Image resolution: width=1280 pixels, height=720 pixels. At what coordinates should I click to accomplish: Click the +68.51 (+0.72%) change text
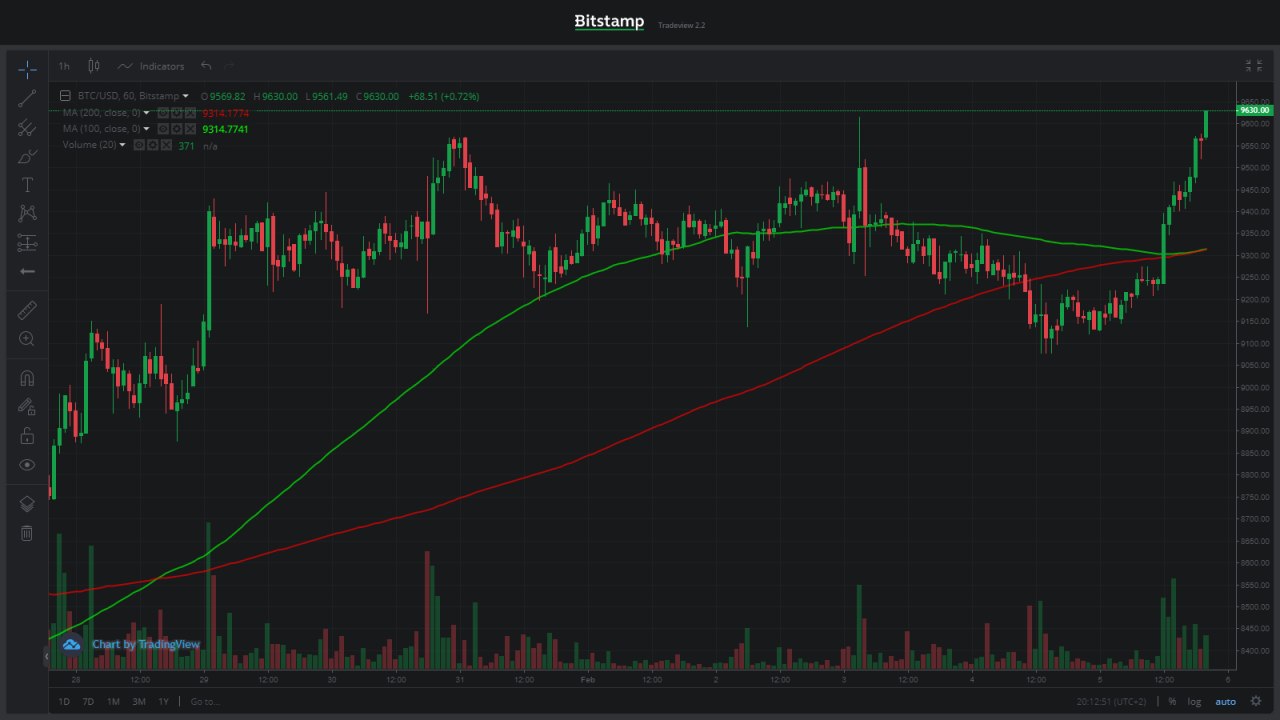444,96
